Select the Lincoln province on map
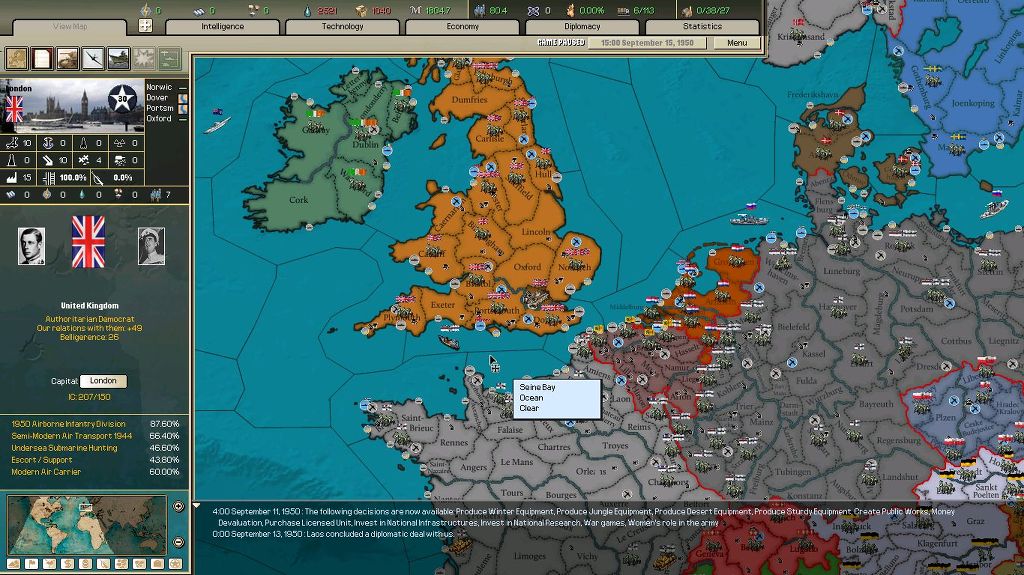 click(x=536, y=232)
